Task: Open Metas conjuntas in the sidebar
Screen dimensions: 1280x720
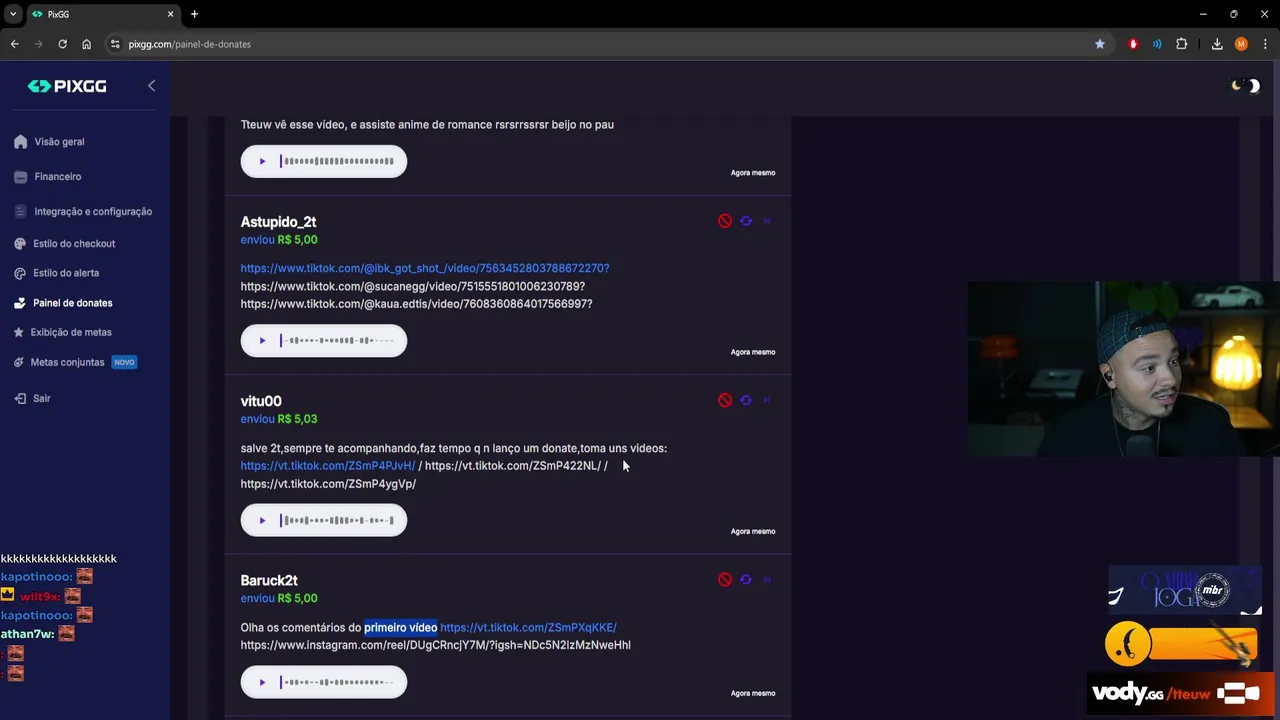Action: (x=67, y=362)
